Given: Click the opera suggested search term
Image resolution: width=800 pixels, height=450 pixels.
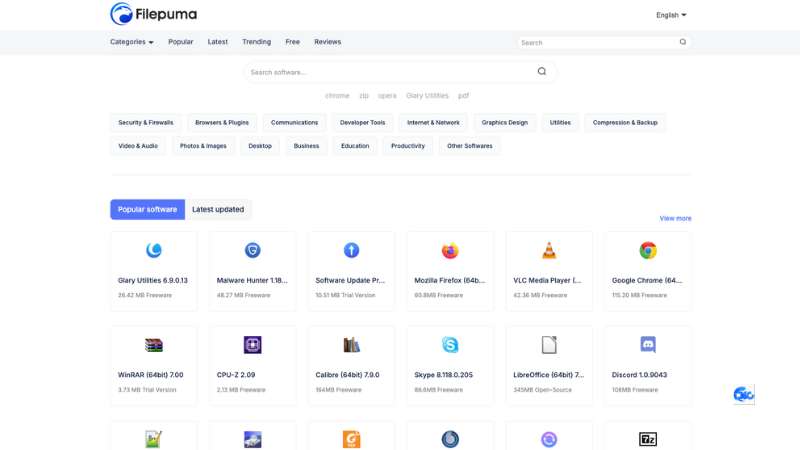Looking at the screenshot, I should pos(387,95).
